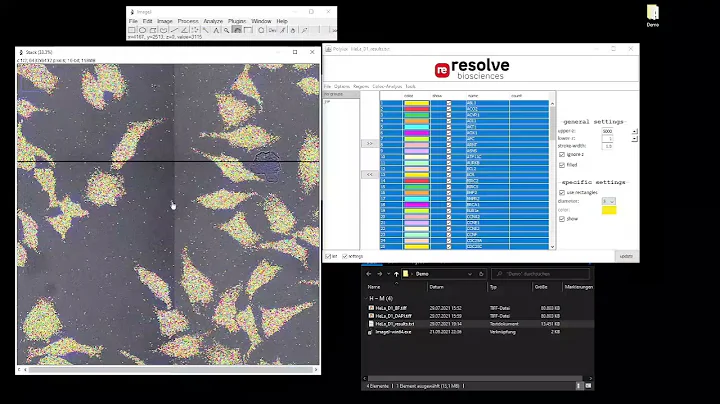Toggle the 'ignore z' checkbox
The height and width of the screenshot is (404, 720).
point(562,155)
